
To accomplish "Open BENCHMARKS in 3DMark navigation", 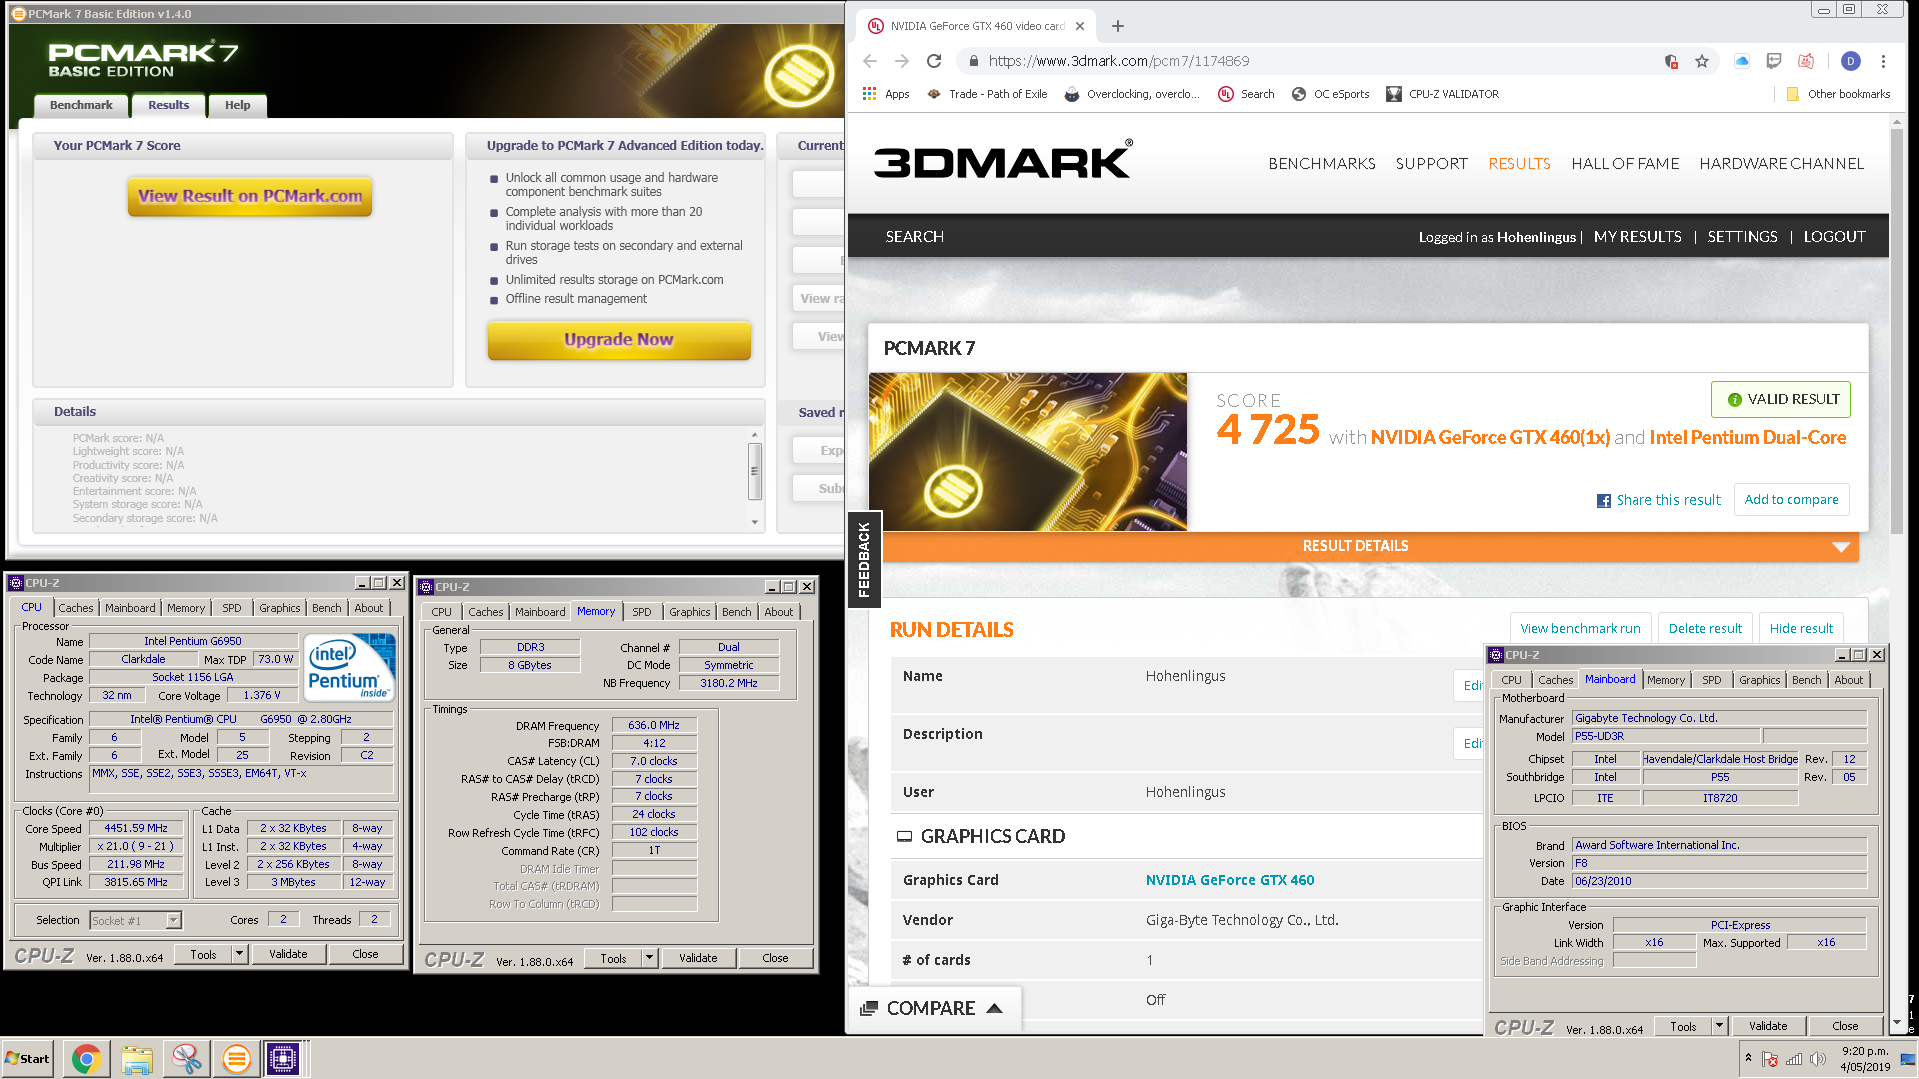I will click(x=1322, y=164).
